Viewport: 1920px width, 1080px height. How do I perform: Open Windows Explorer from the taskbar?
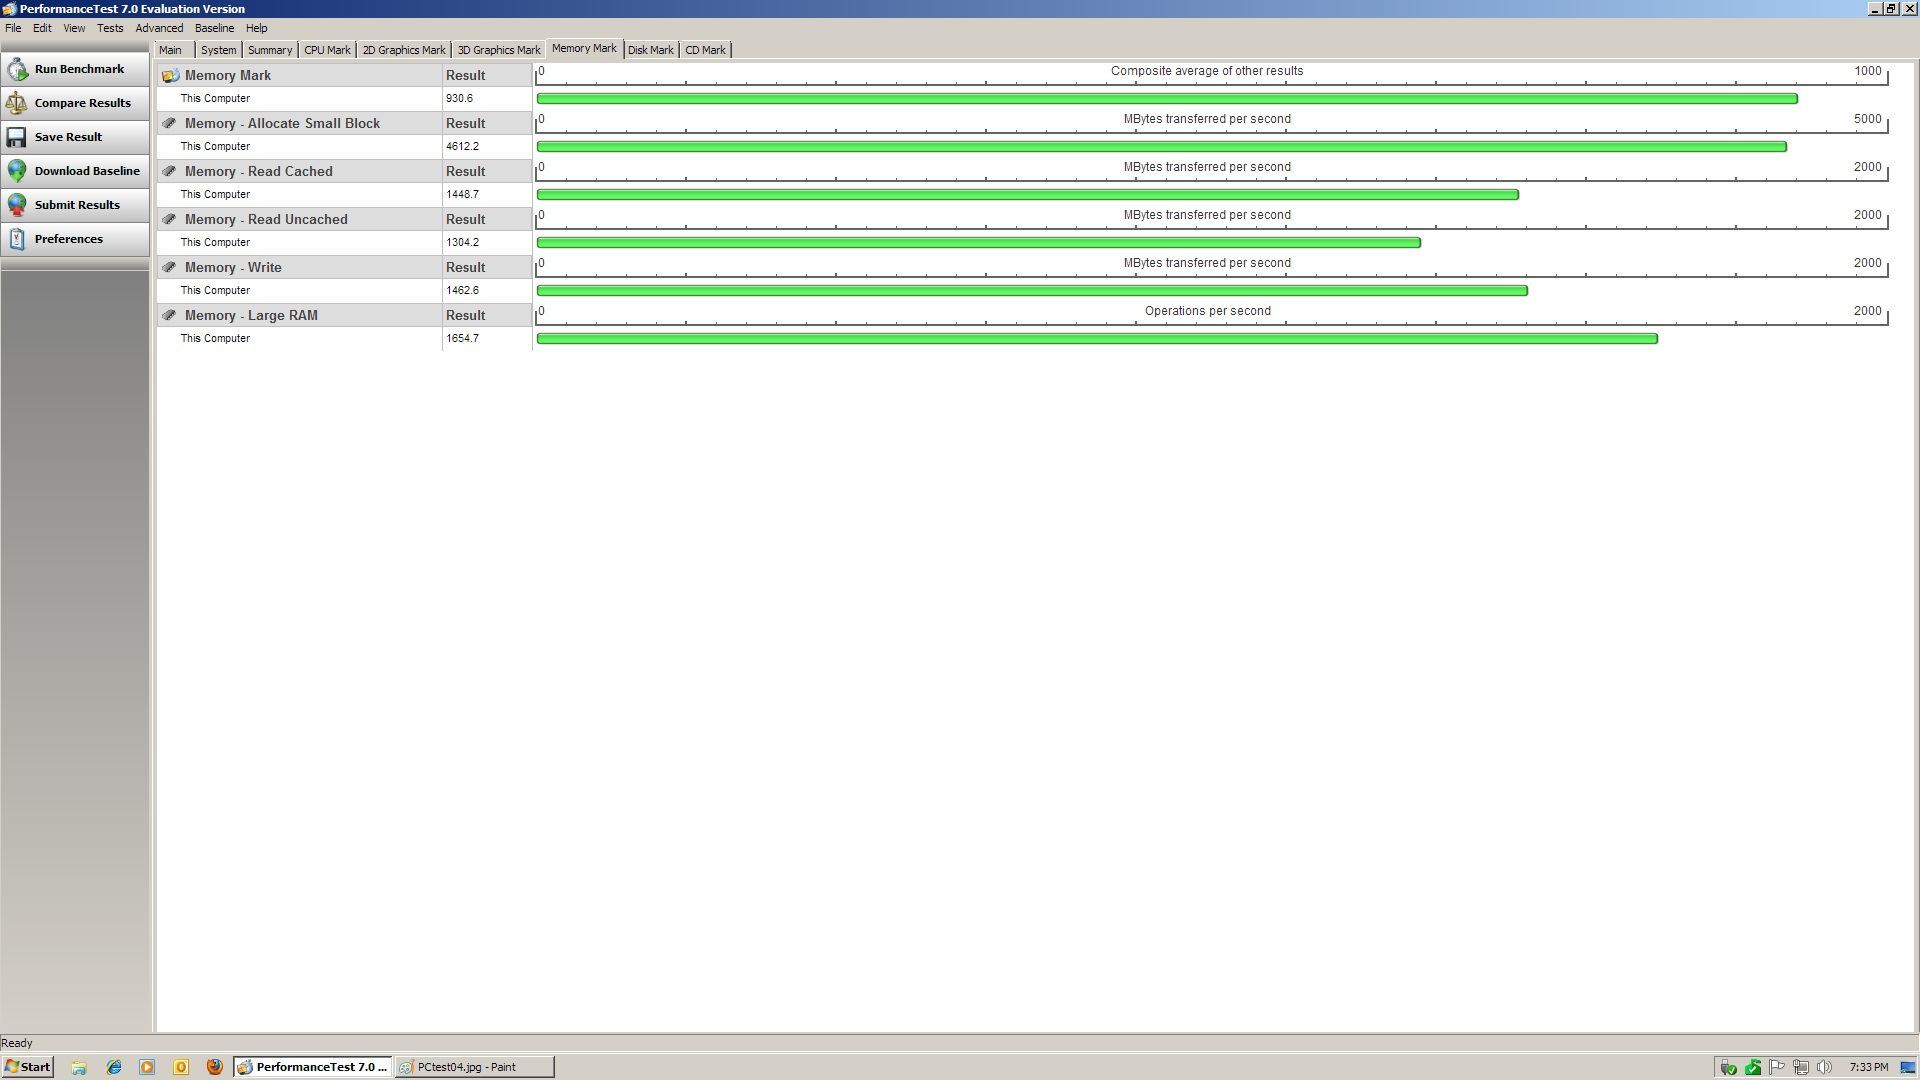79,1067
